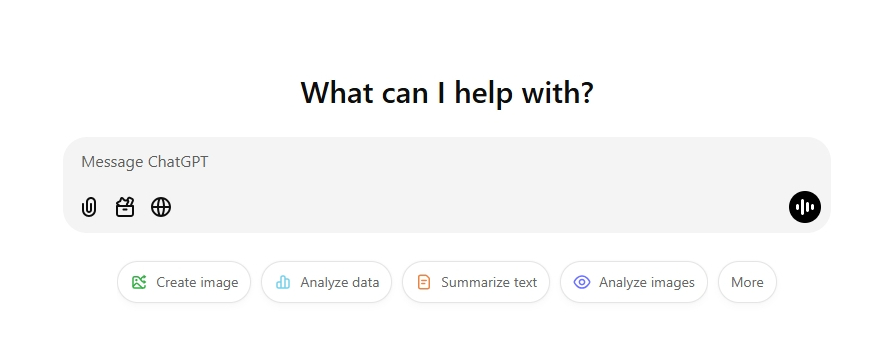Click the orange document icon on Summarize text
873x363 pixels.
(424, 282)
